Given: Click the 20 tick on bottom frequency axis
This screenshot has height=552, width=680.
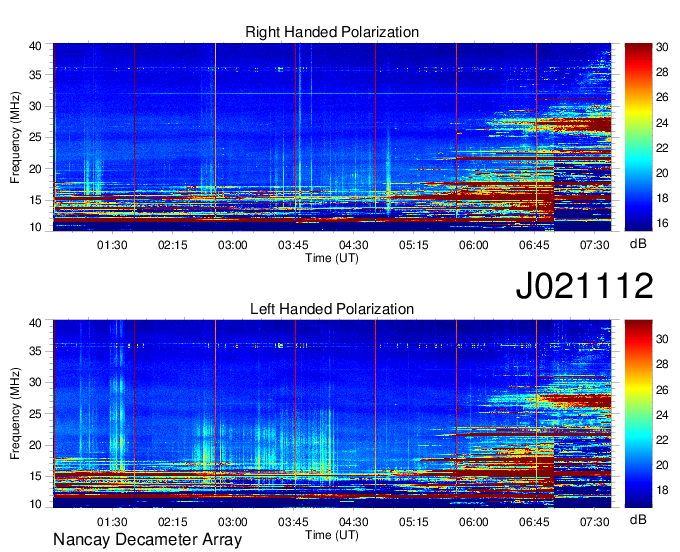Looking at the screenshot, I should pos(35,445).
